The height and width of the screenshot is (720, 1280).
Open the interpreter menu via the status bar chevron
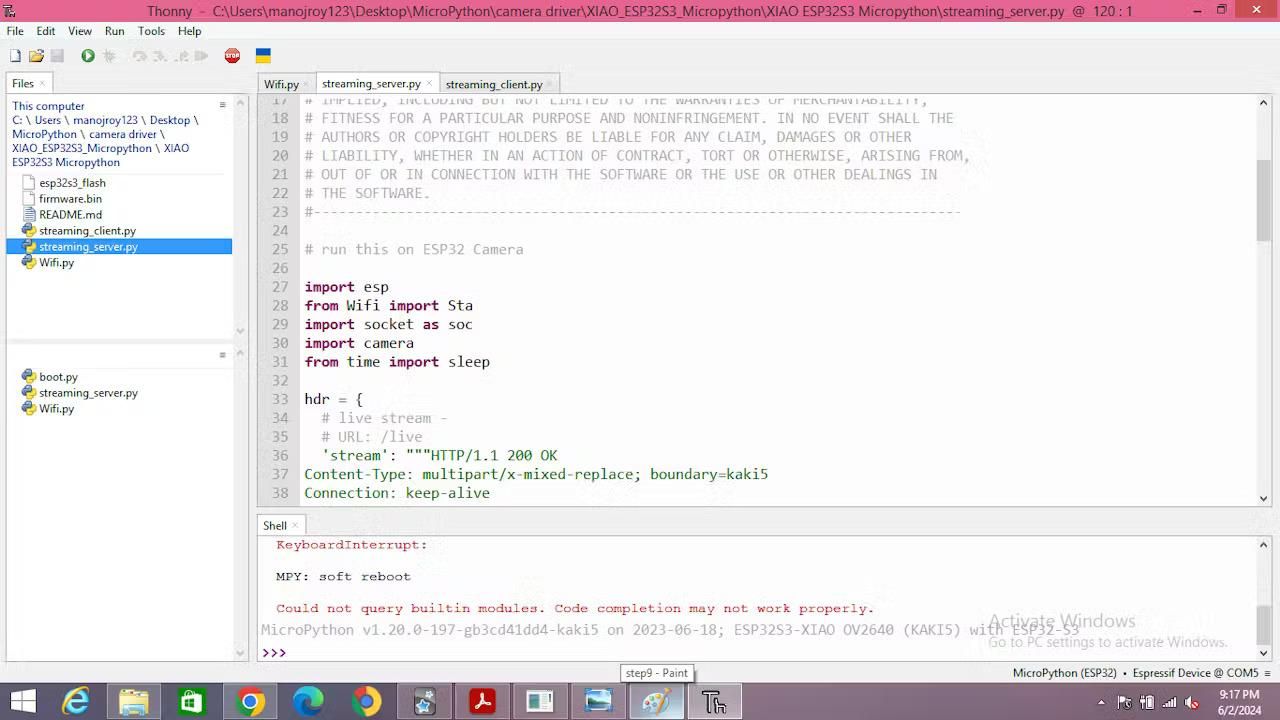(1268, 673)
